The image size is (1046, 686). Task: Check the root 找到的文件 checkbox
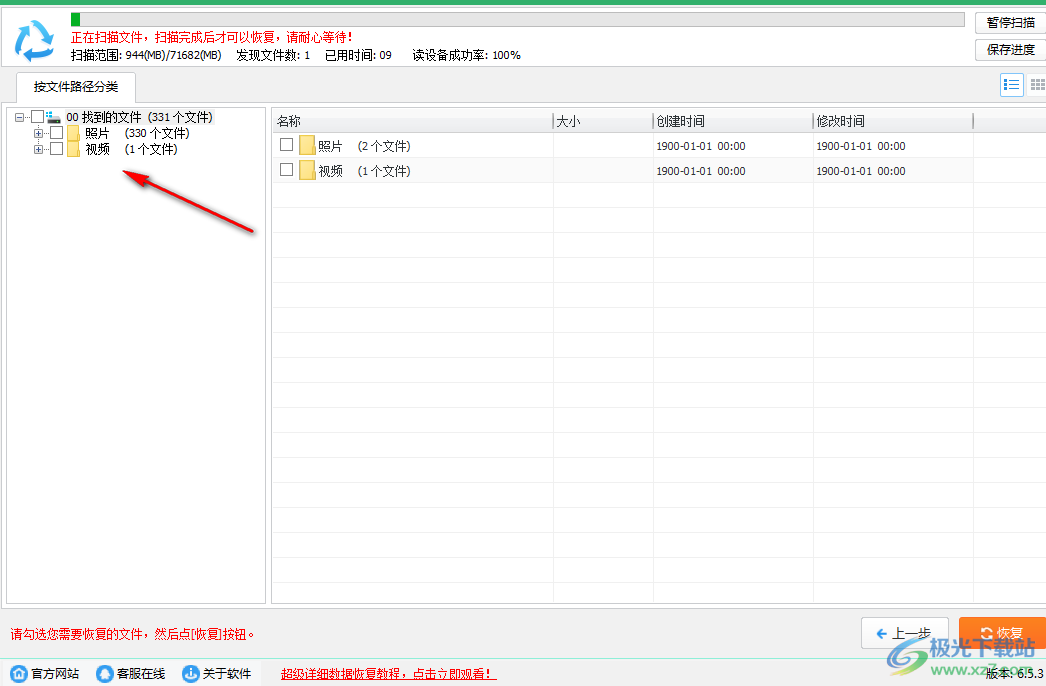coord(37,117)
